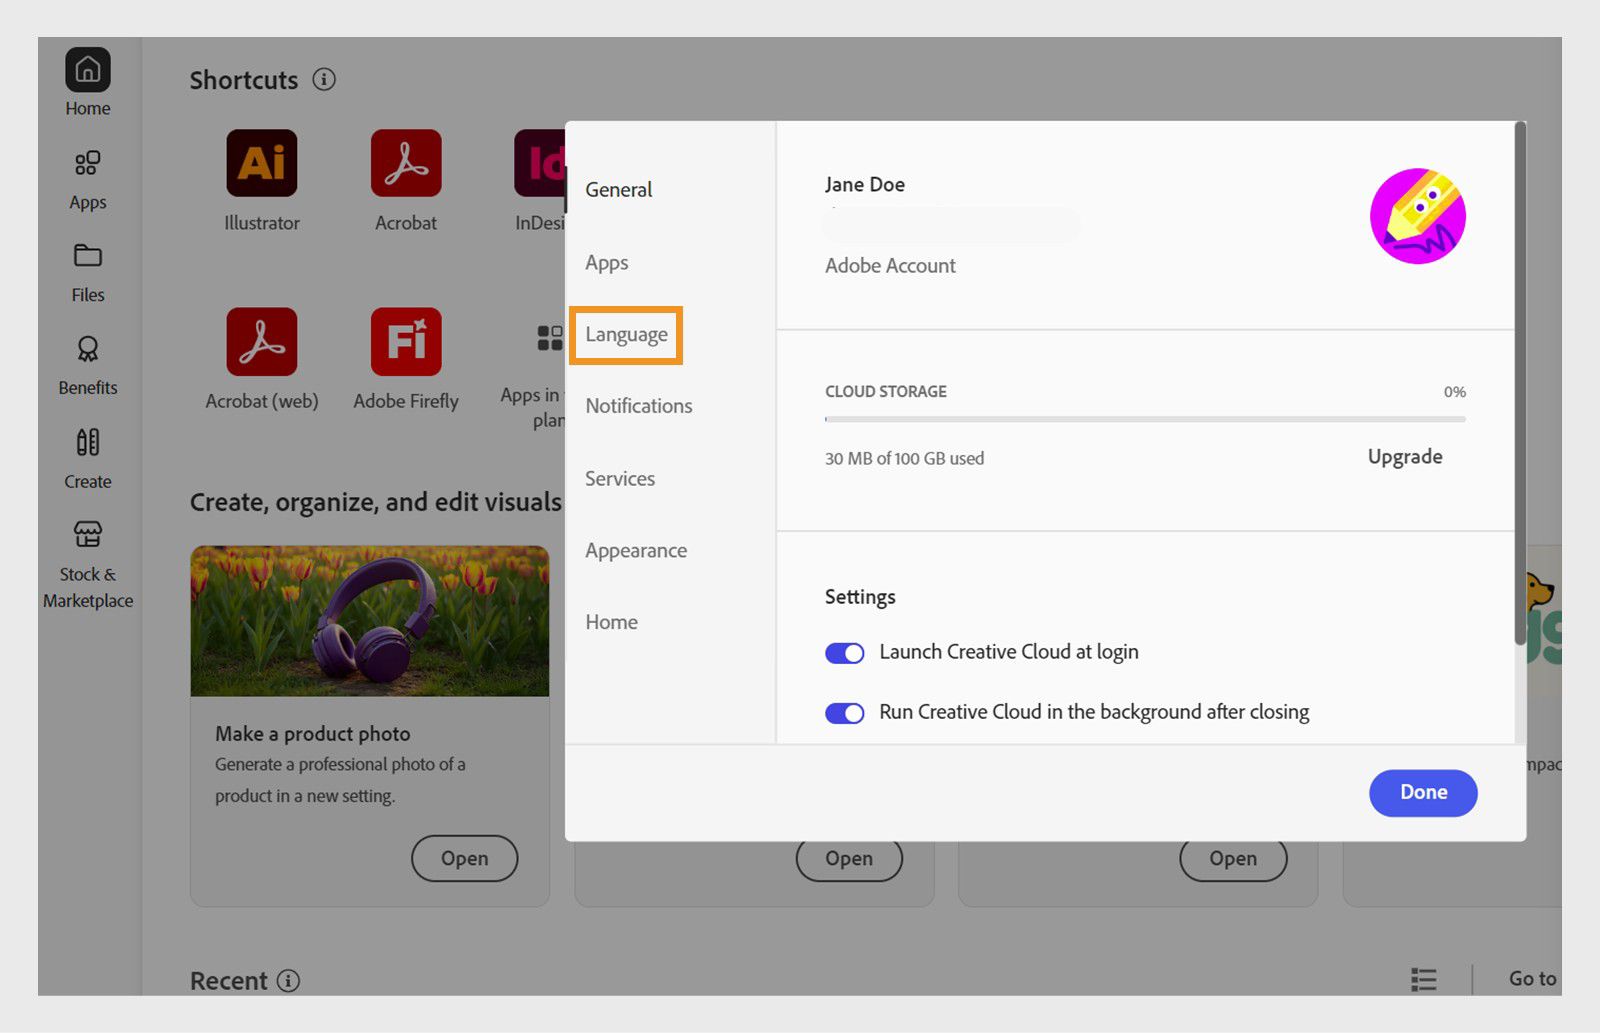Select Acrobat (web) in Shortcuts
This screenshot has width=1600, height=1033.
pyautogui.click(x=261, y=340)
